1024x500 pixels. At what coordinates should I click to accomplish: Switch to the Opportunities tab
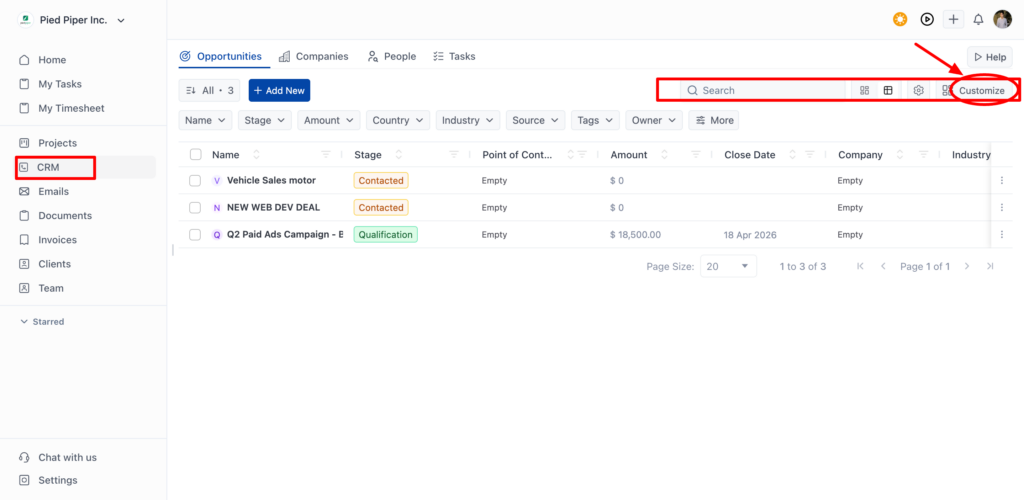[221, 56]
